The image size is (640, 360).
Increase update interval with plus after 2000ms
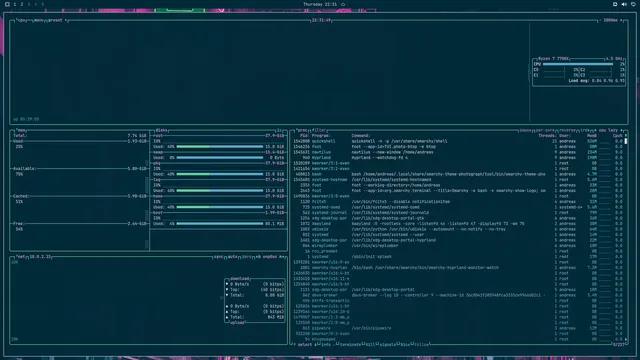click(x=622, y=20)
